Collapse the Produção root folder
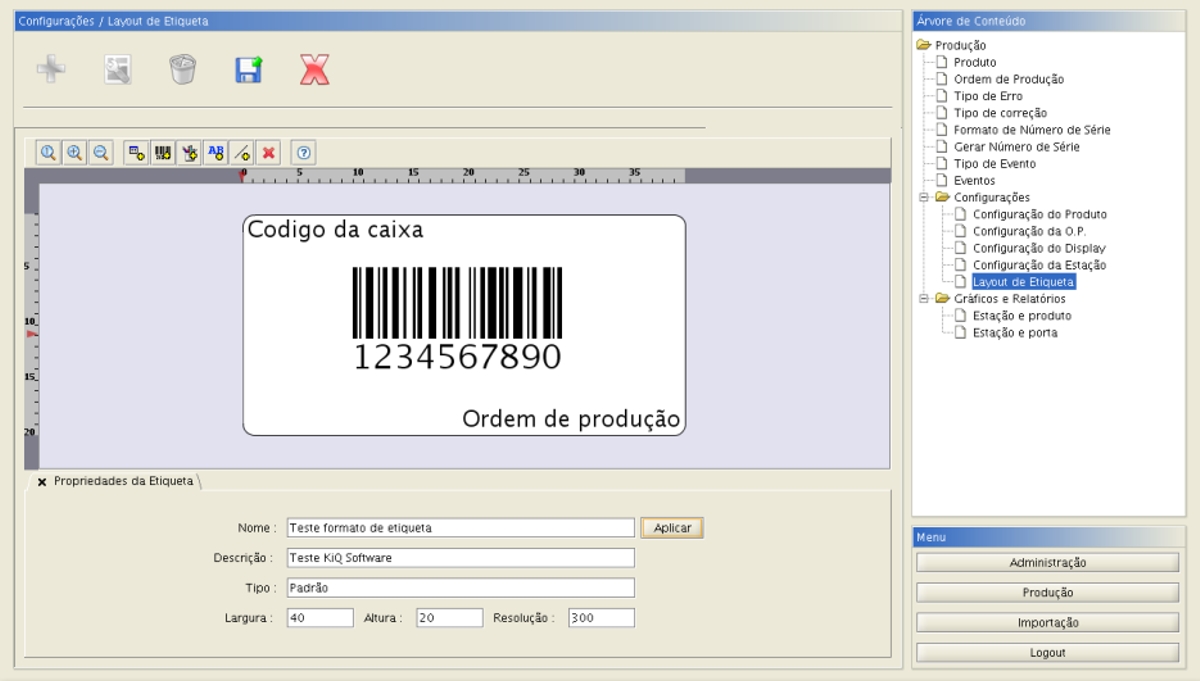 coord(924,45)
